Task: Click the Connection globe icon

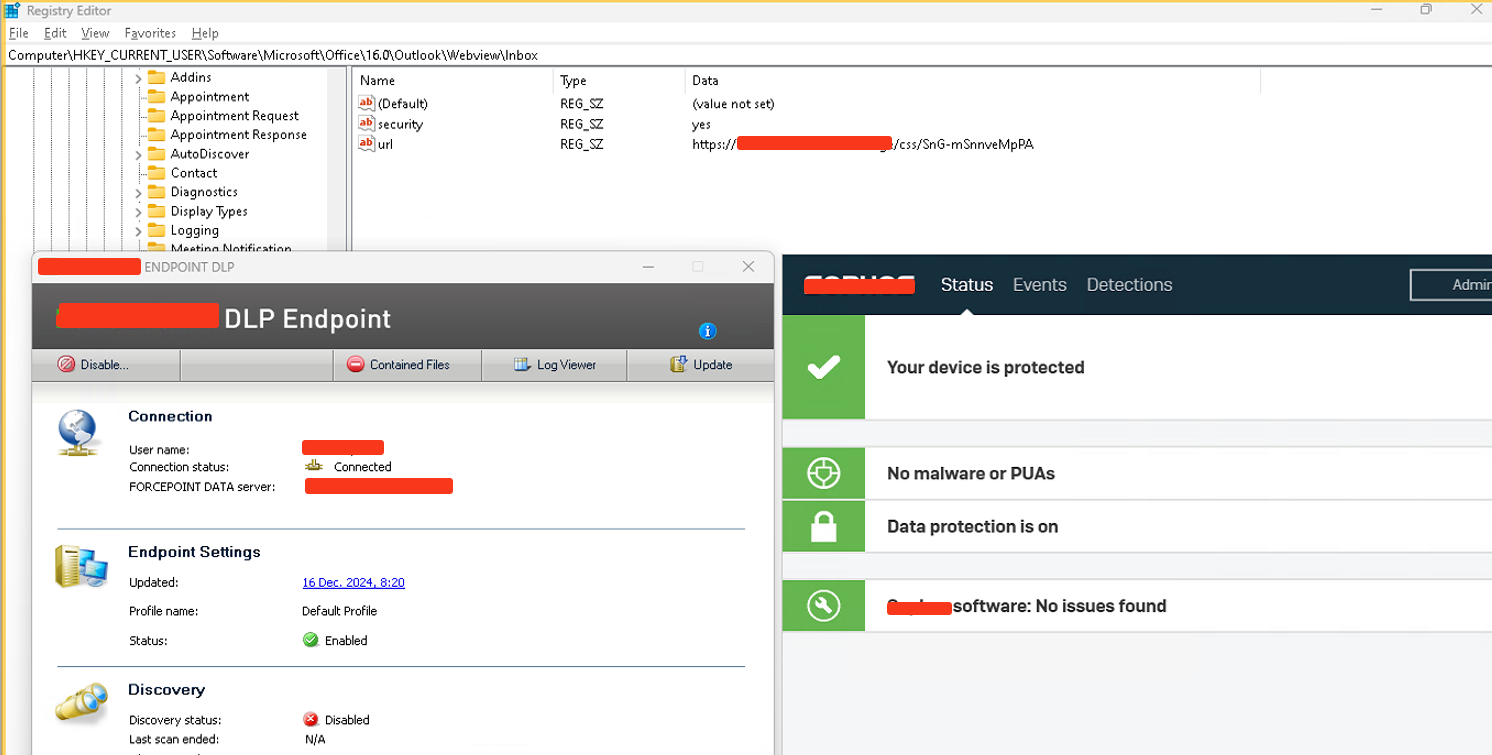Action: (78, 433)
